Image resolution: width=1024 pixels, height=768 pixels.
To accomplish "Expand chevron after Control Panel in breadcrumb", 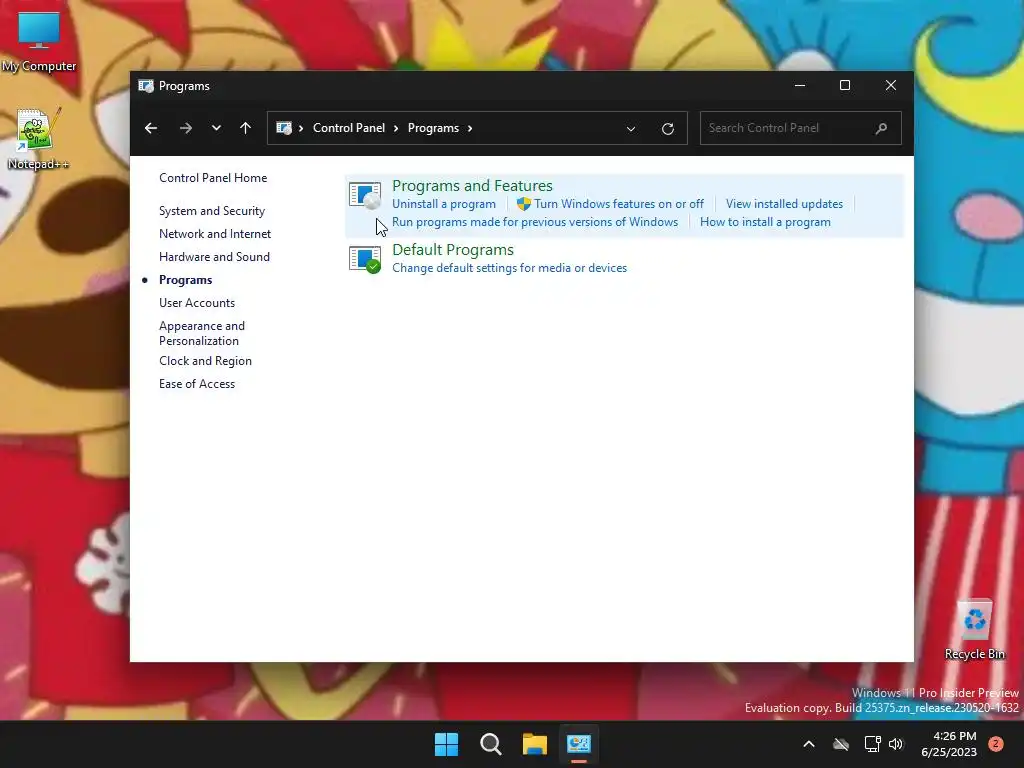I will pyautogui.click(x=396, y=128).
